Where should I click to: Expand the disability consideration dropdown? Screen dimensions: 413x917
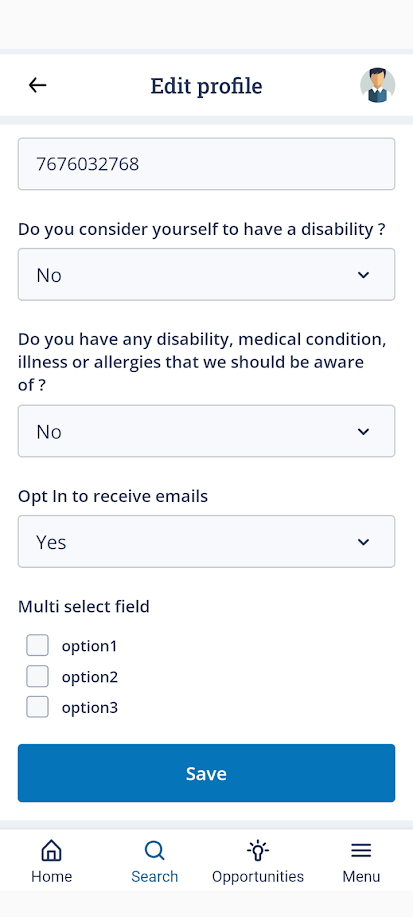click(x=206, y=275)
